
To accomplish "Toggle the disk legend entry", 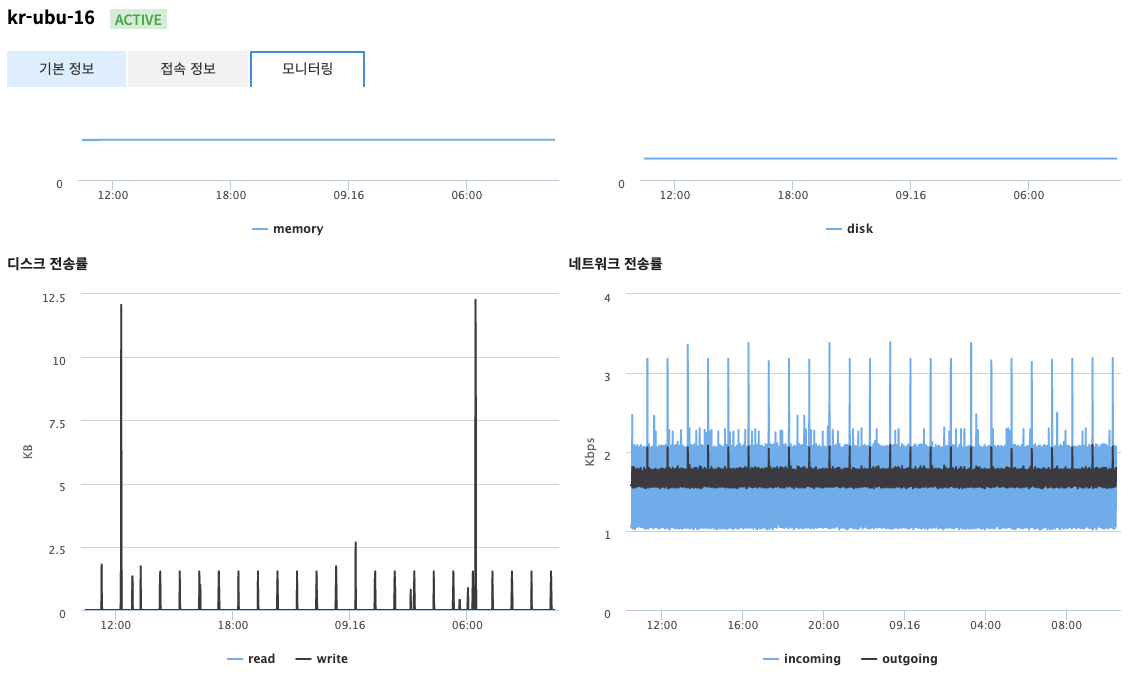I will pyautogui.click(x=850, y=229).
